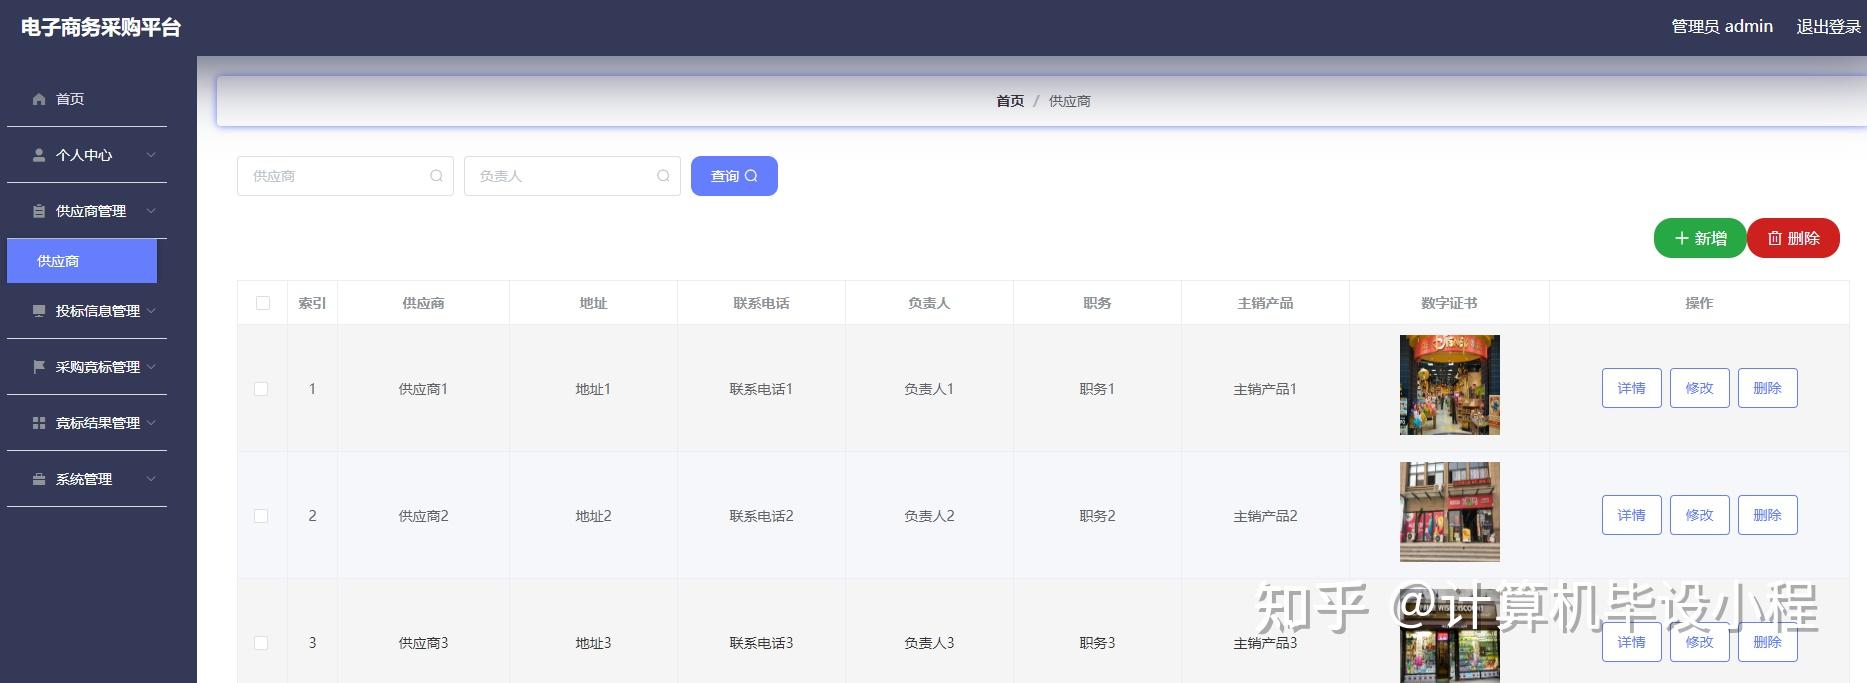Viewport: 1867px width, 683px height.
Task: Click cell 地址1
Action: click(x=593, y=389)
